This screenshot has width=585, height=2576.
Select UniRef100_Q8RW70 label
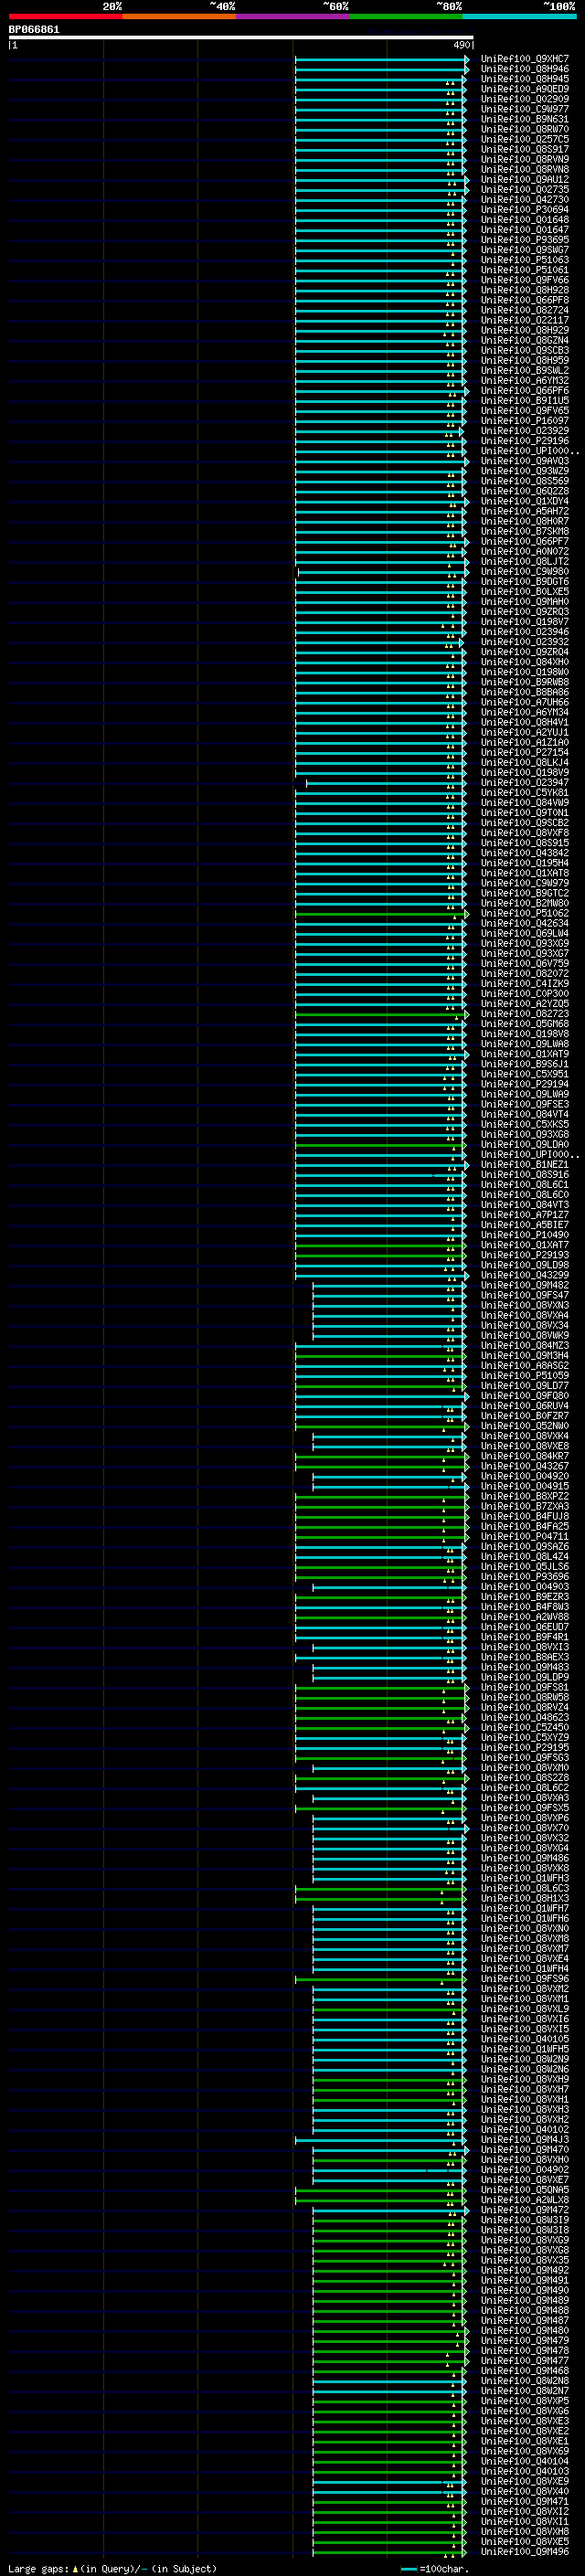525,129
